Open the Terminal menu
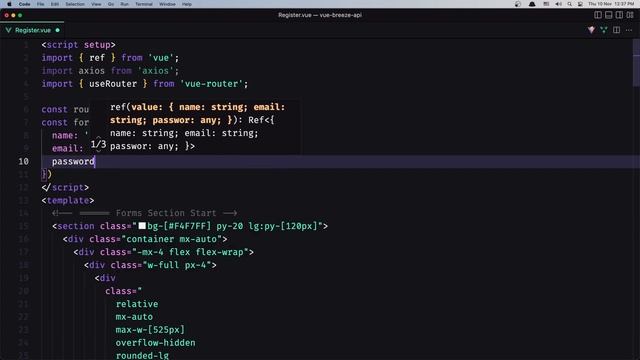This screenshot has height=360, width=640. pyautogui.click(x=144, y=4)
